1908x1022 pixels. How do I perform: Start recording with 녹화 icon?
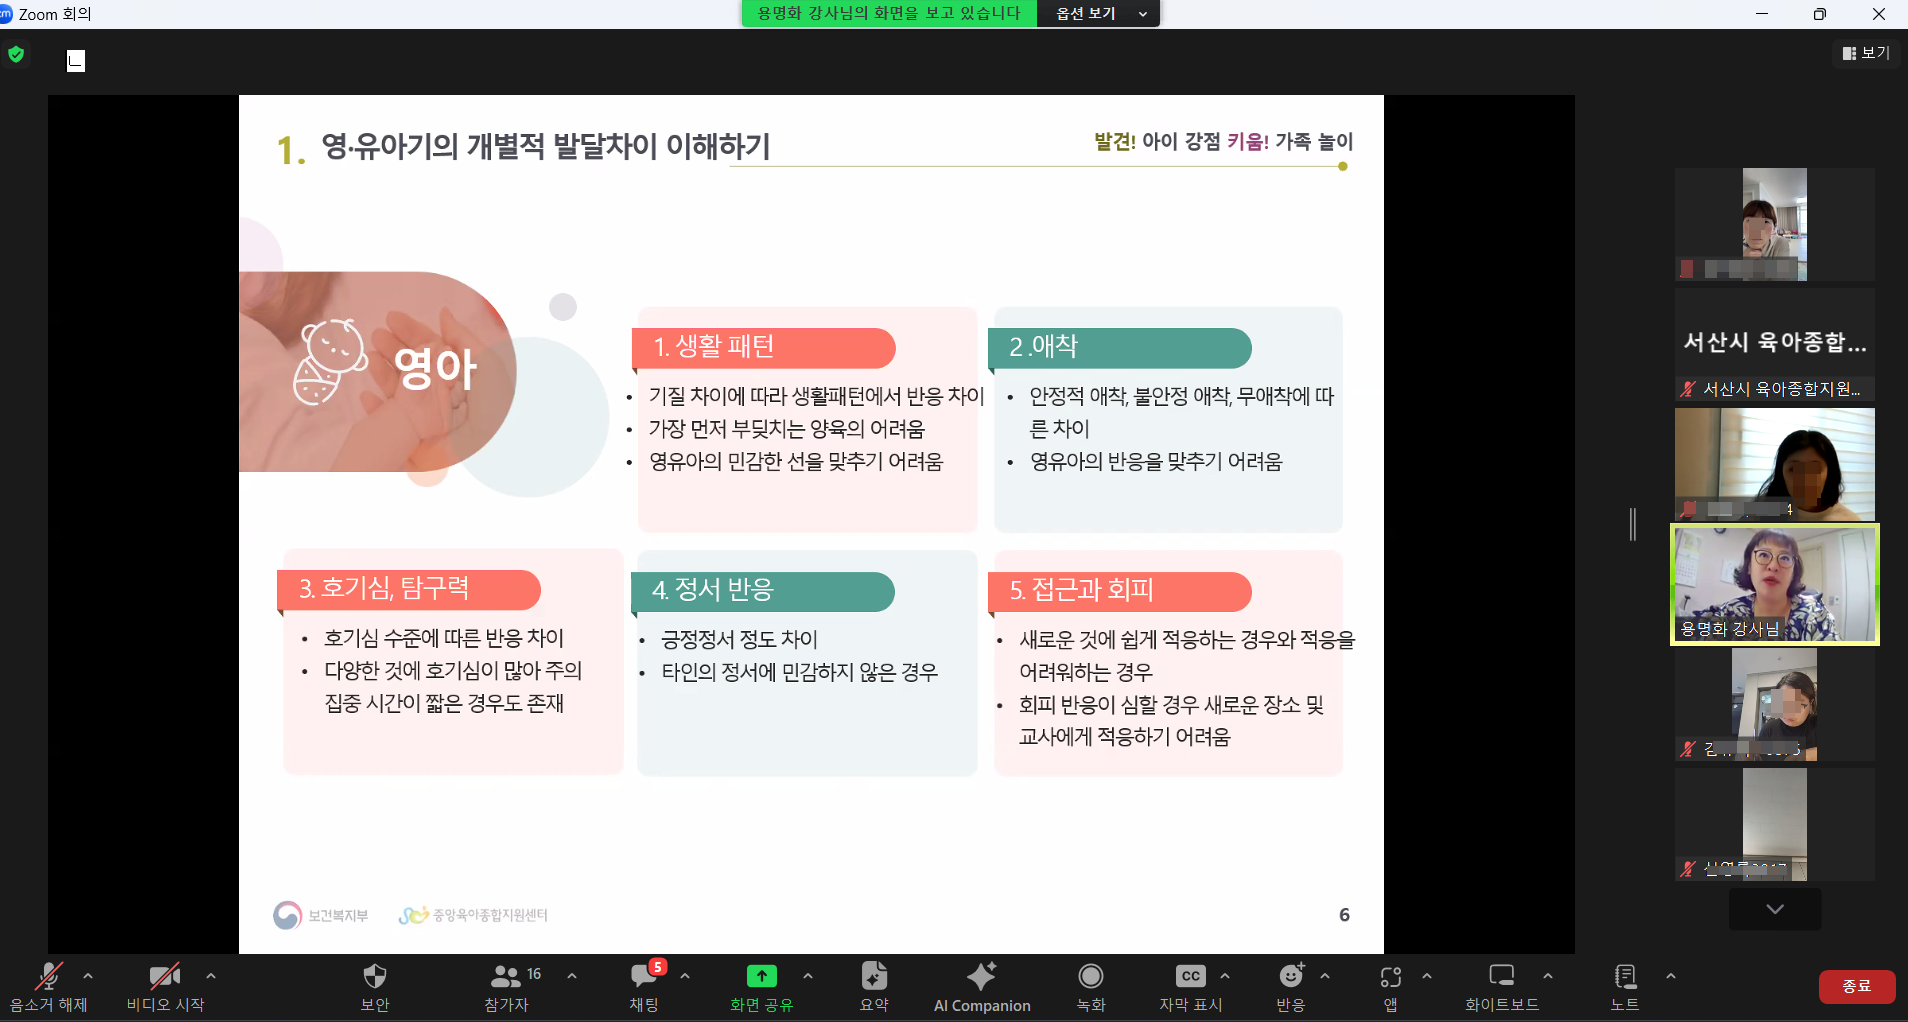[1091, 976]
